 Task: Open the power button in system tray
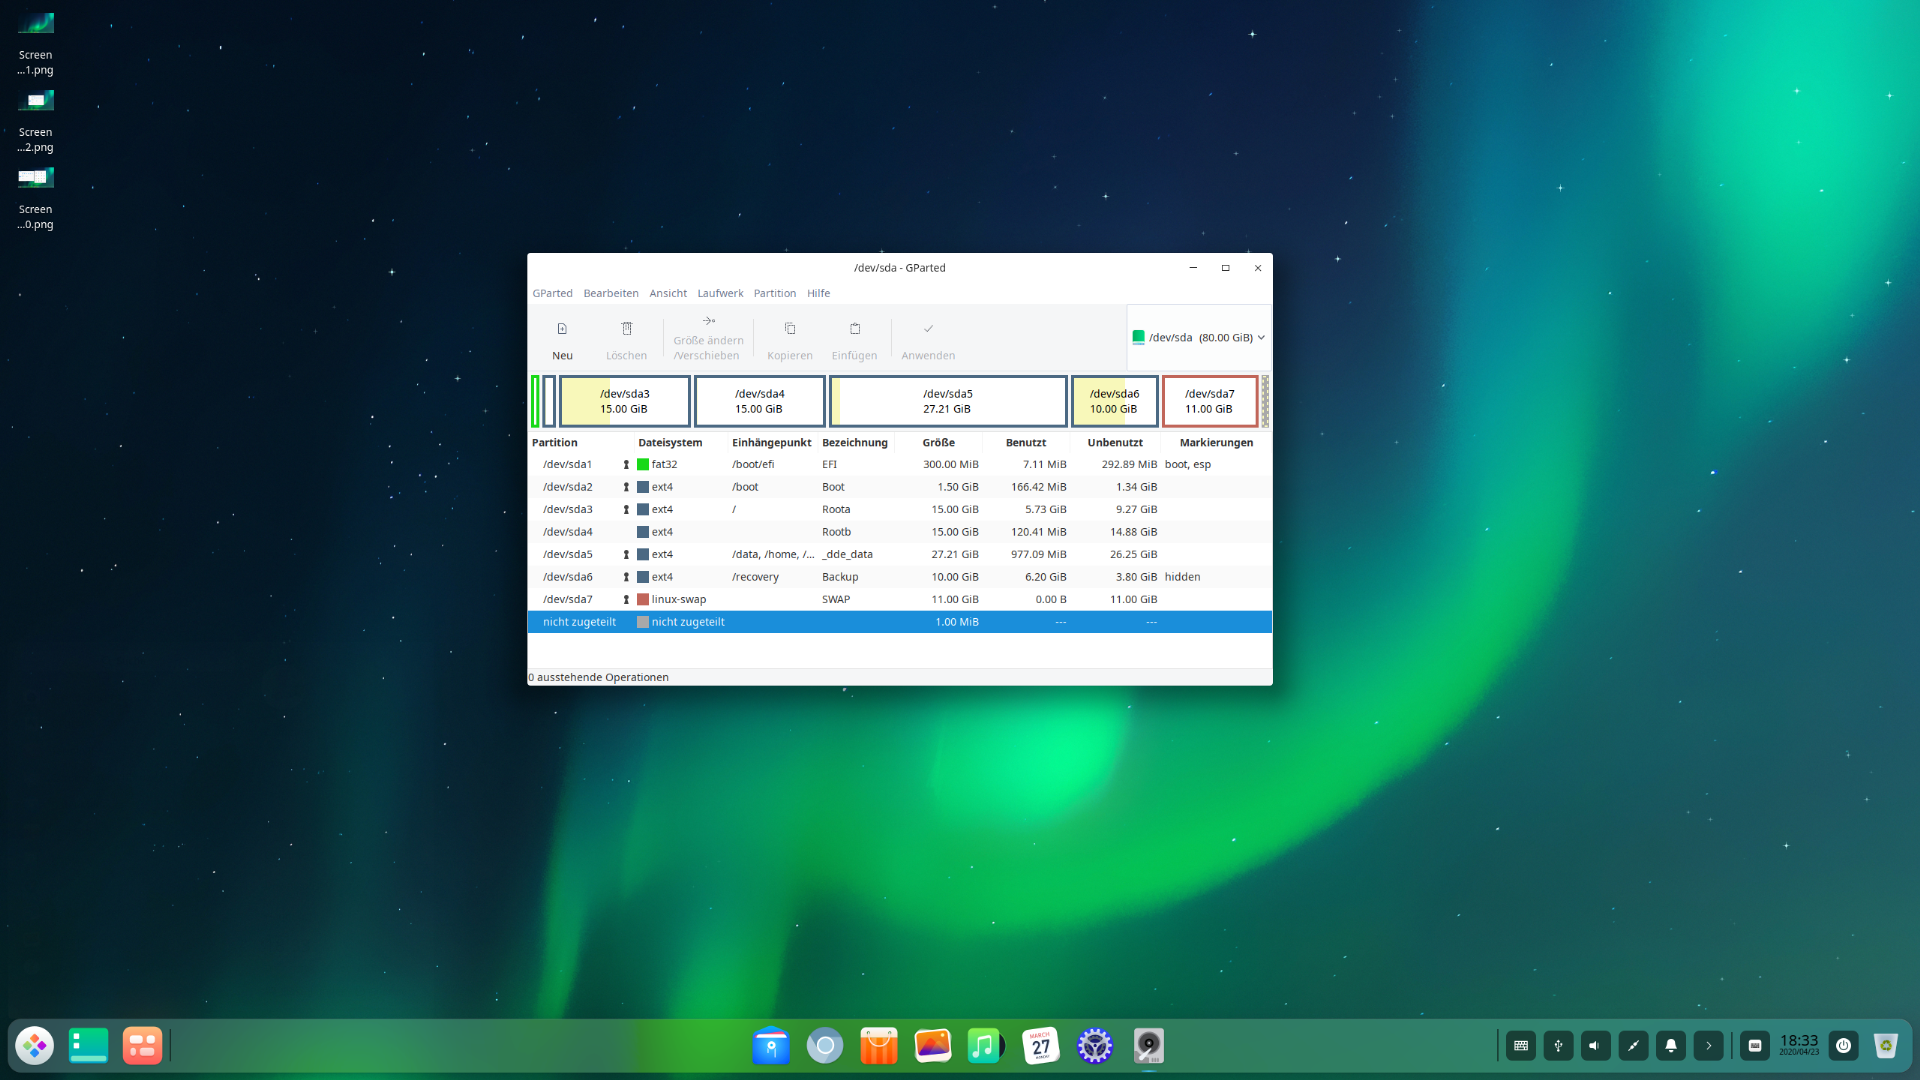[x=1843, y=1046]
